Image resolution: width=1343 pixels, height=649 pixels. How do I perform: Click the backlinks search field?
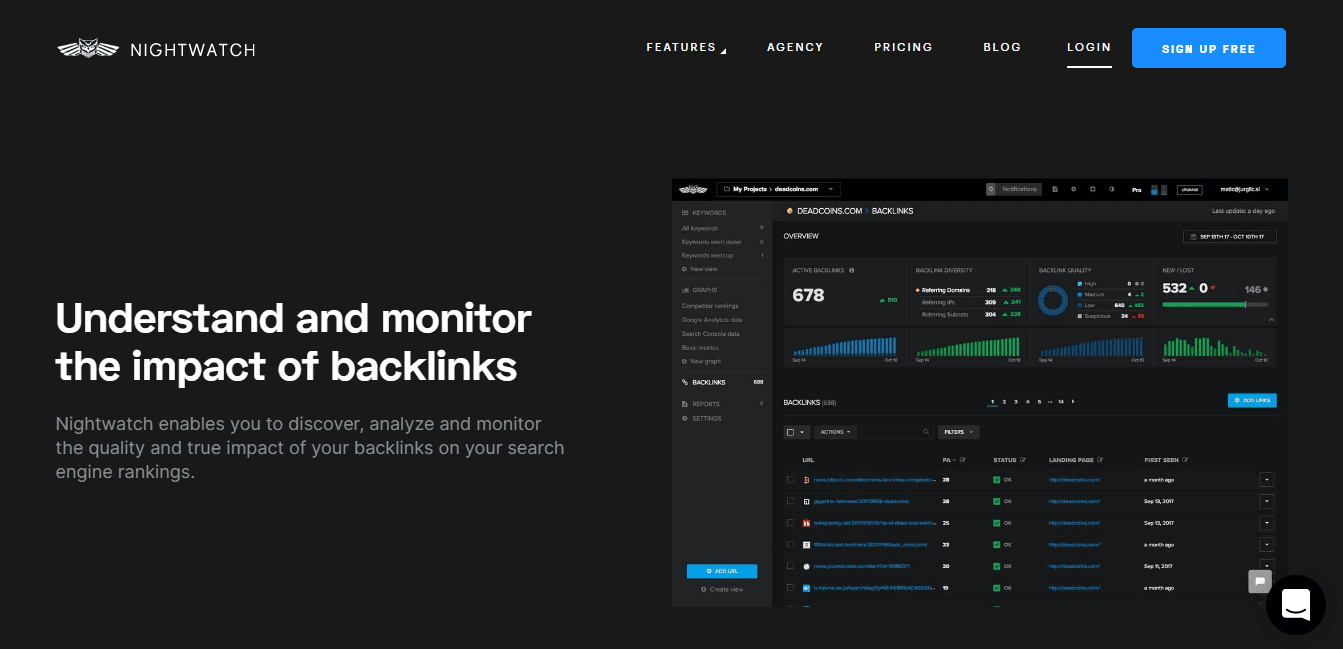(x=896, y=432)
